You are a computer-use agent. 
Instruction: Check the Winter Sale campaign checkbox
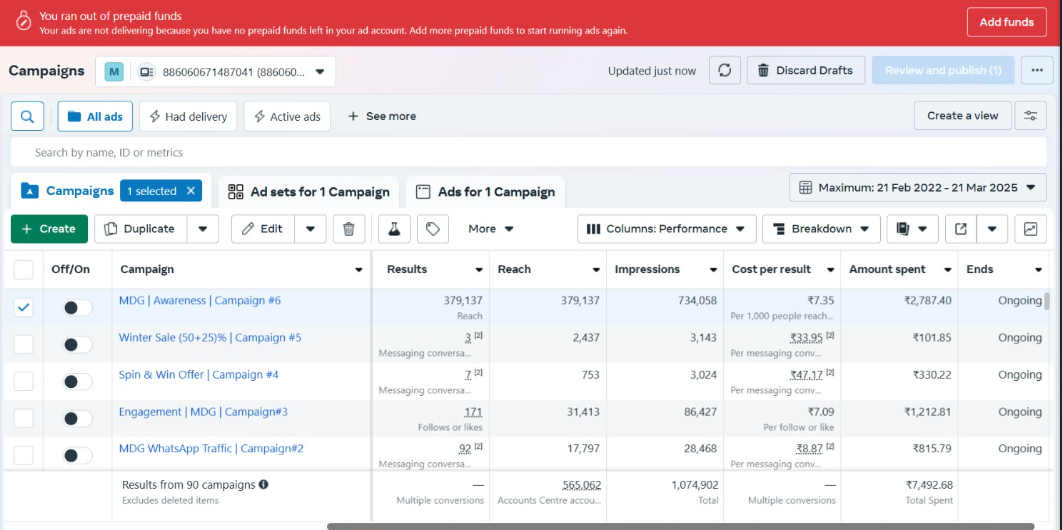tap(23, 345)
